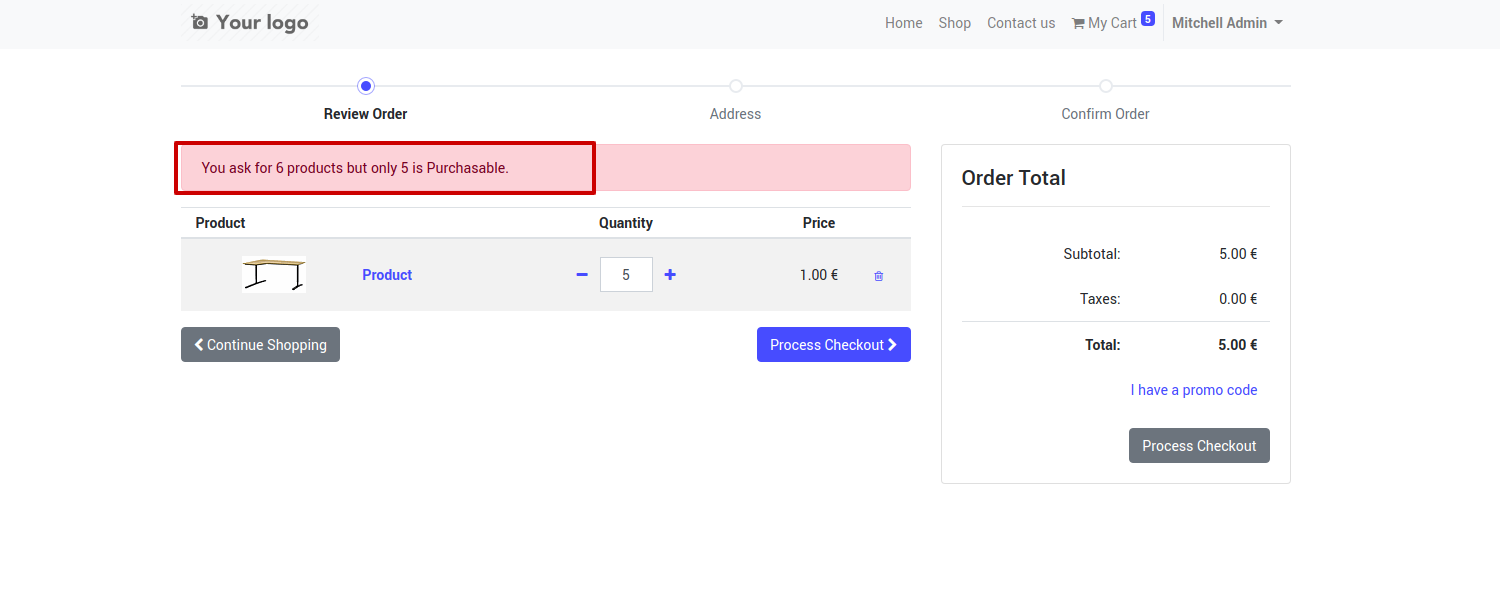Screen dimensions: 1500x600
Task: Select the Address step
Action: [736, 114]
